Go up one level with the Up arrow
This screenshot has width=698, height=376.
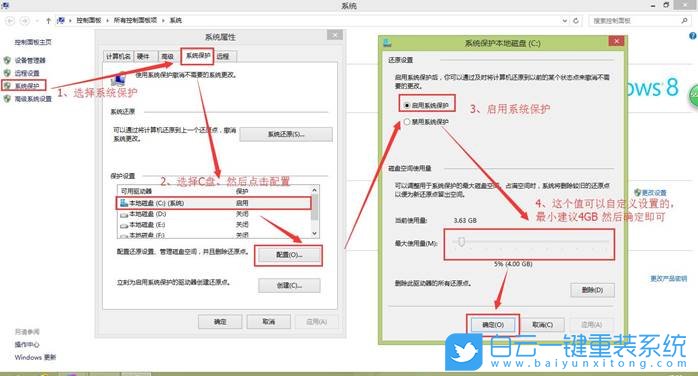point(48,20)
